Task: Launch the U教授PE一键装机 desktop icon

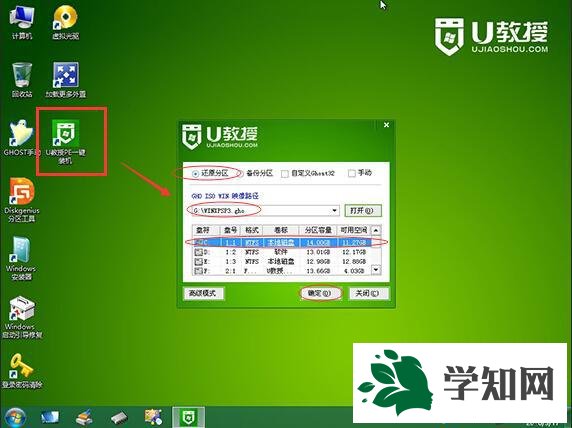Action: (x=66, y=142)
